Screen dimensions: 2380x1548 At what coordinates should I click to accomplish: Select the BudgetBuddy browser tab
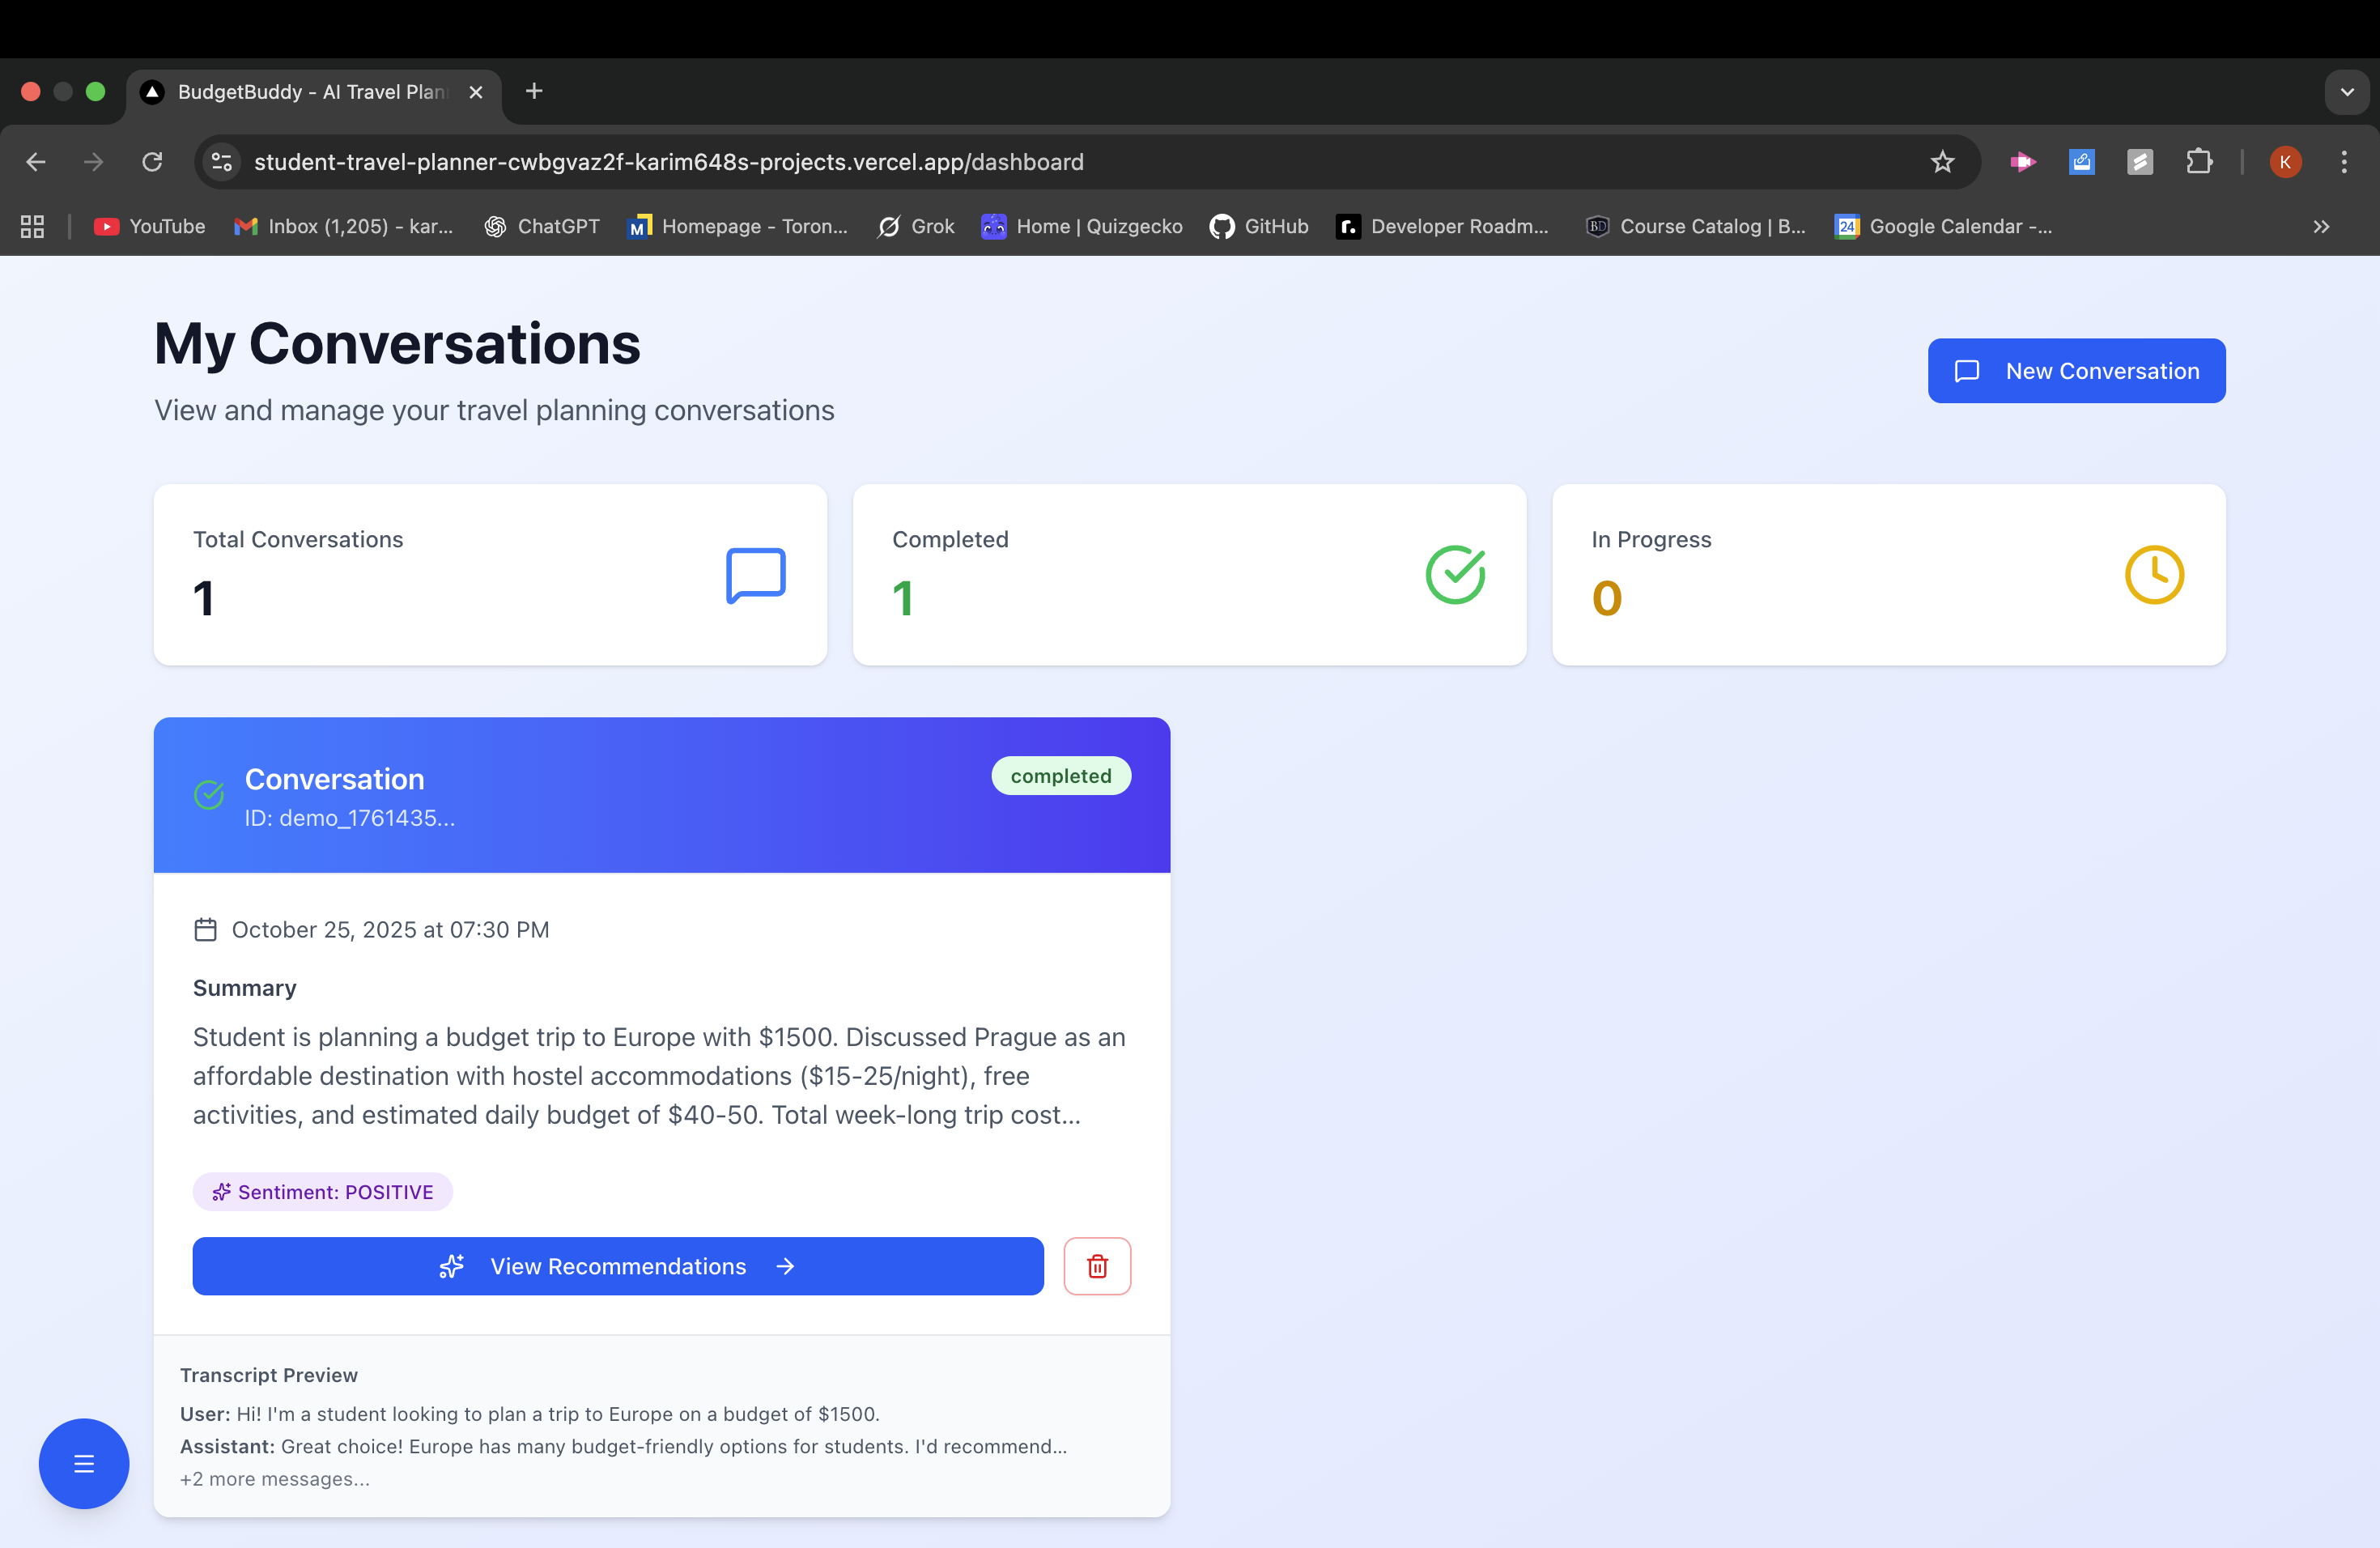click(310, 92)
